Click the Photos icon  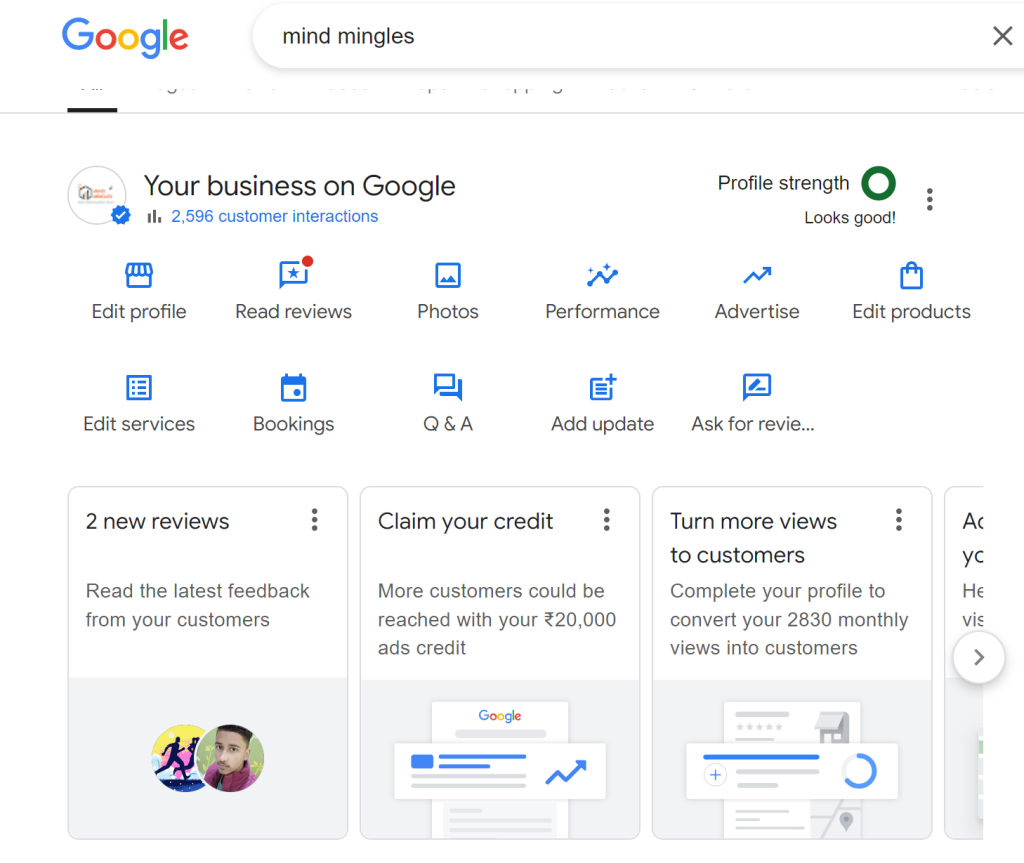point(448,276)
